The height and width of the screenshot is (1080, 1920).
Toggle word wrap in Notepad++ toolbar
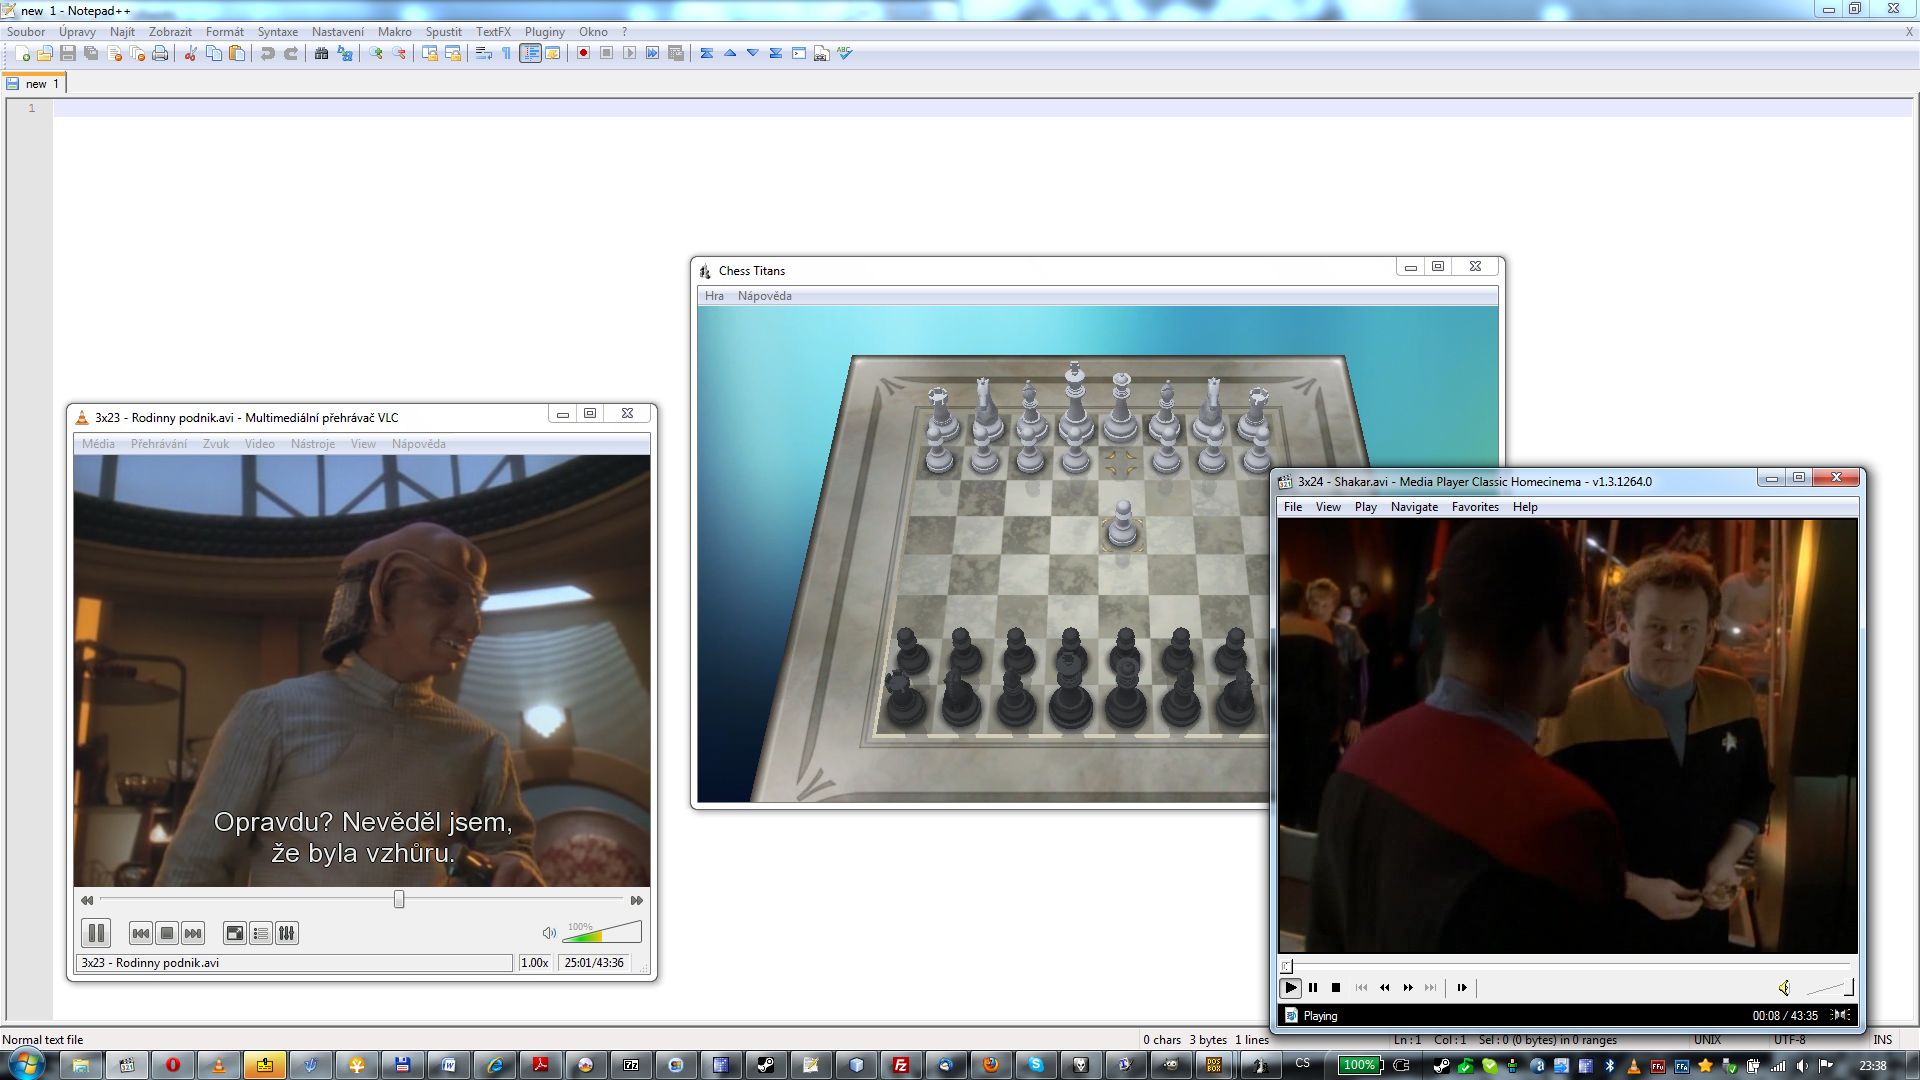pyautogui.click(x=484, y=54)
